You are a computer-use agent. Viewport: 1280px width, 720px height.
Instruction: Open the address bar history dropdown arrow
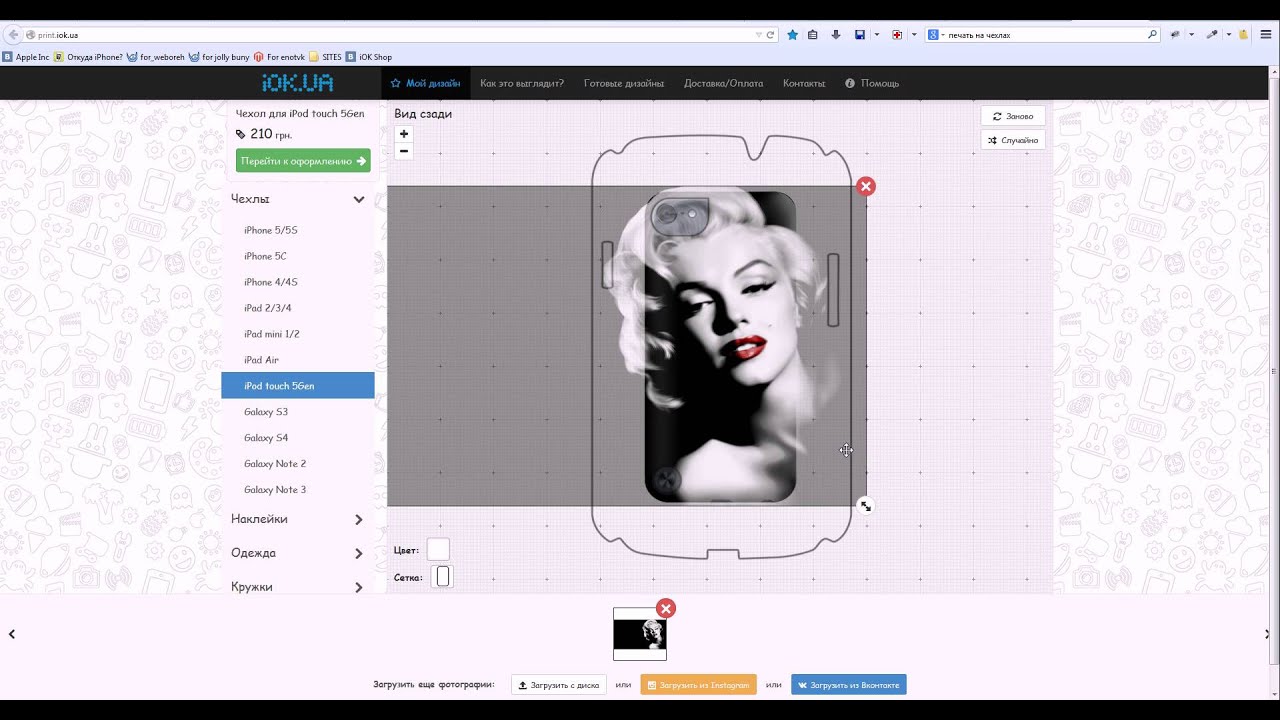coord(759,35)
